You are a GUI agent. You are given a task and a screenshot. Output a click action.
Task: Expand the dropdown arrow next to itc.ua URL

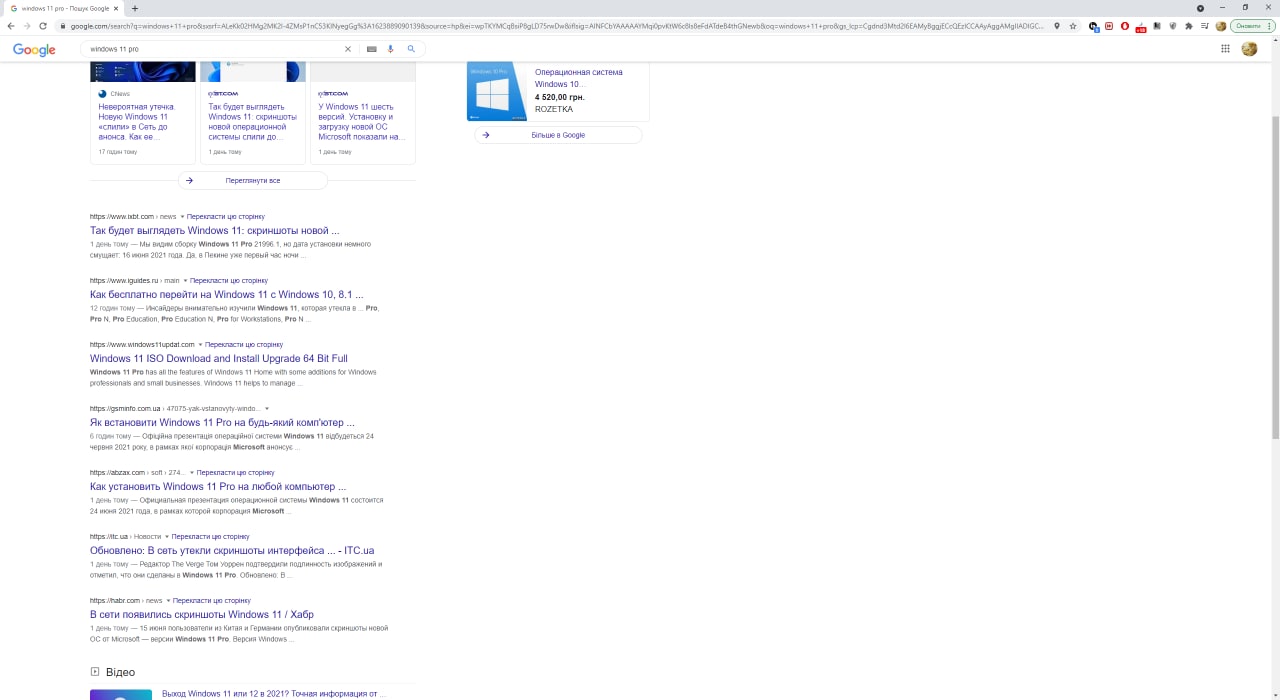coord(167,537)
